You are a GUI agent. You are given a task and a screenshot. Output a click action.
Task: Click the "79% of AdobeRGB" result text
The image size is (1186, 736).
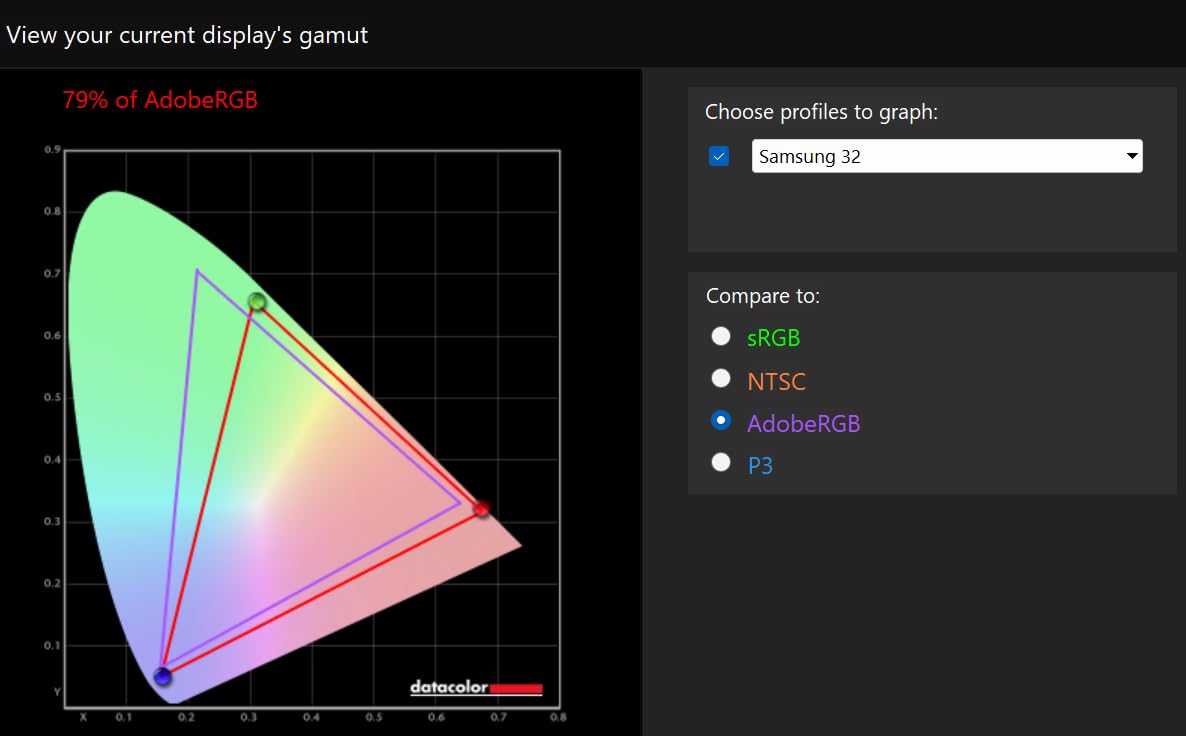click(160, 100)
